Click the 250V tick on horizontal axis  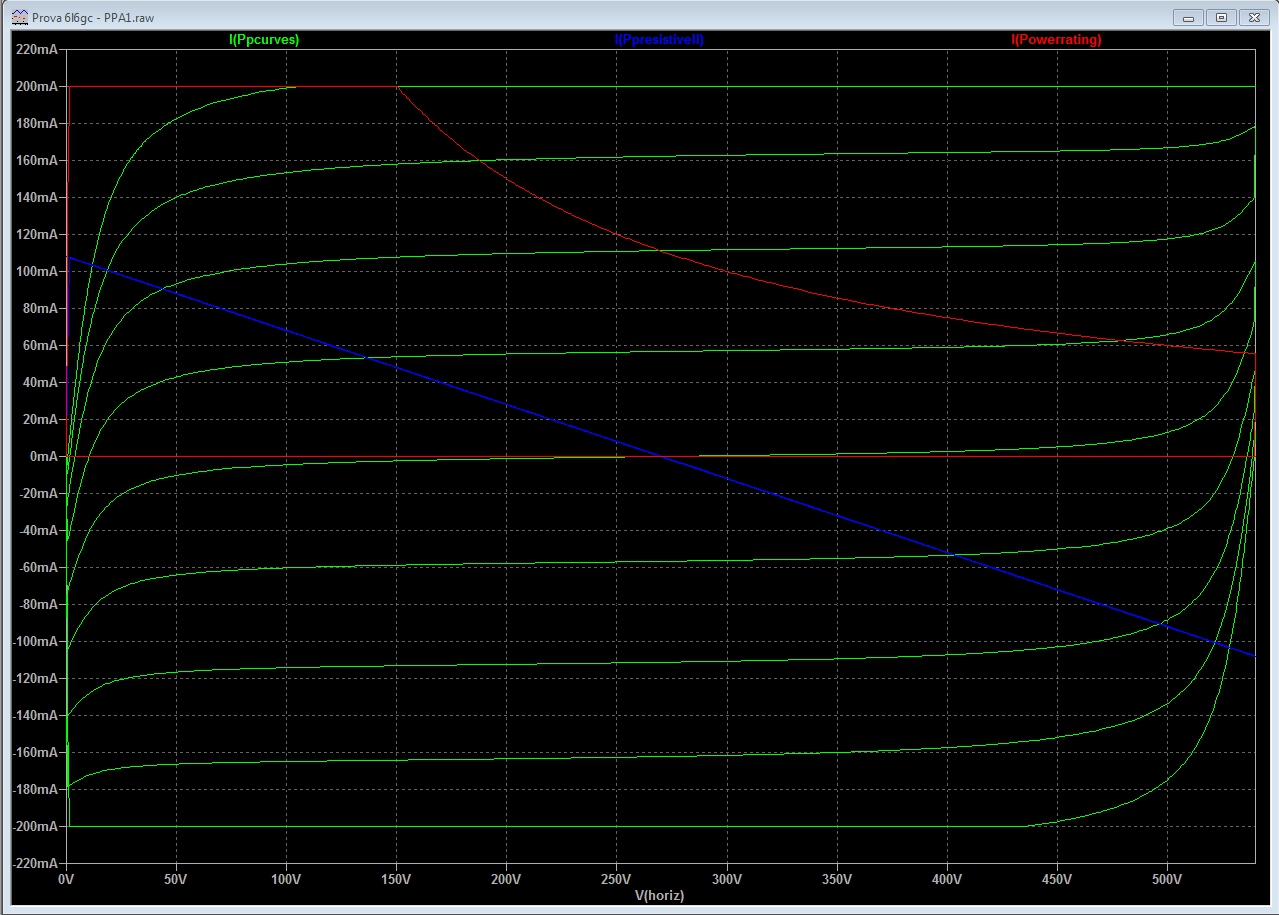[x=616, y=880]
